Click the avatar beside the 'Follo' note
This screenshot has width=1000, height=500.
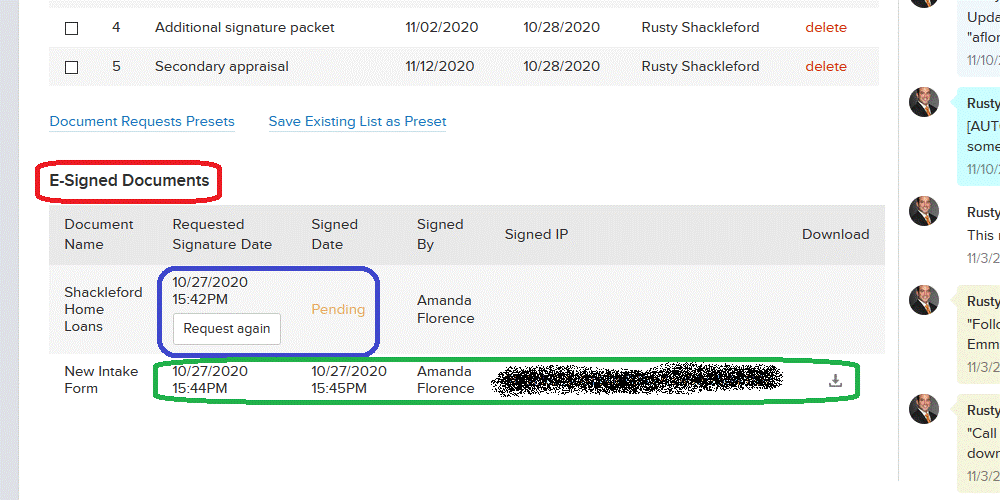click(x=924, y=300)
